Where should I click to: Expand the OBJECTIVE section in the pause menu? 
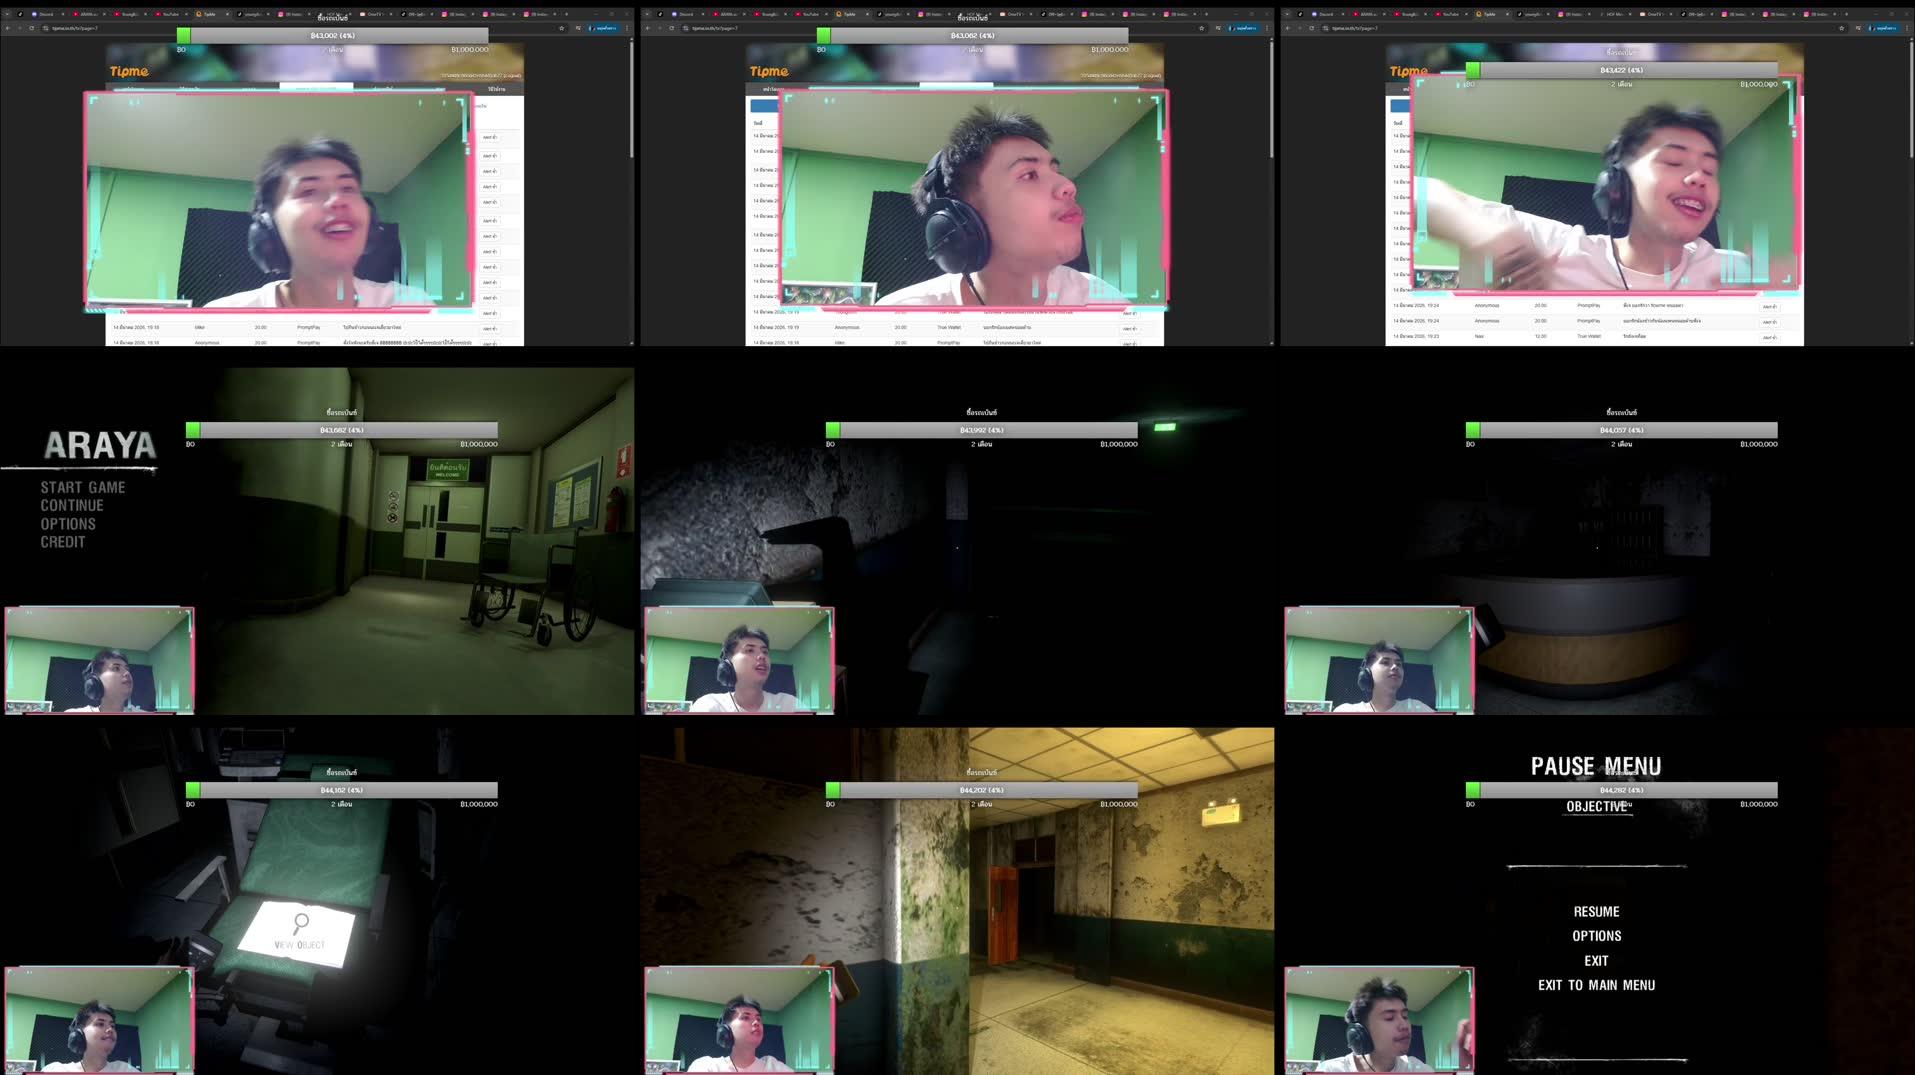pos(1597,806)
